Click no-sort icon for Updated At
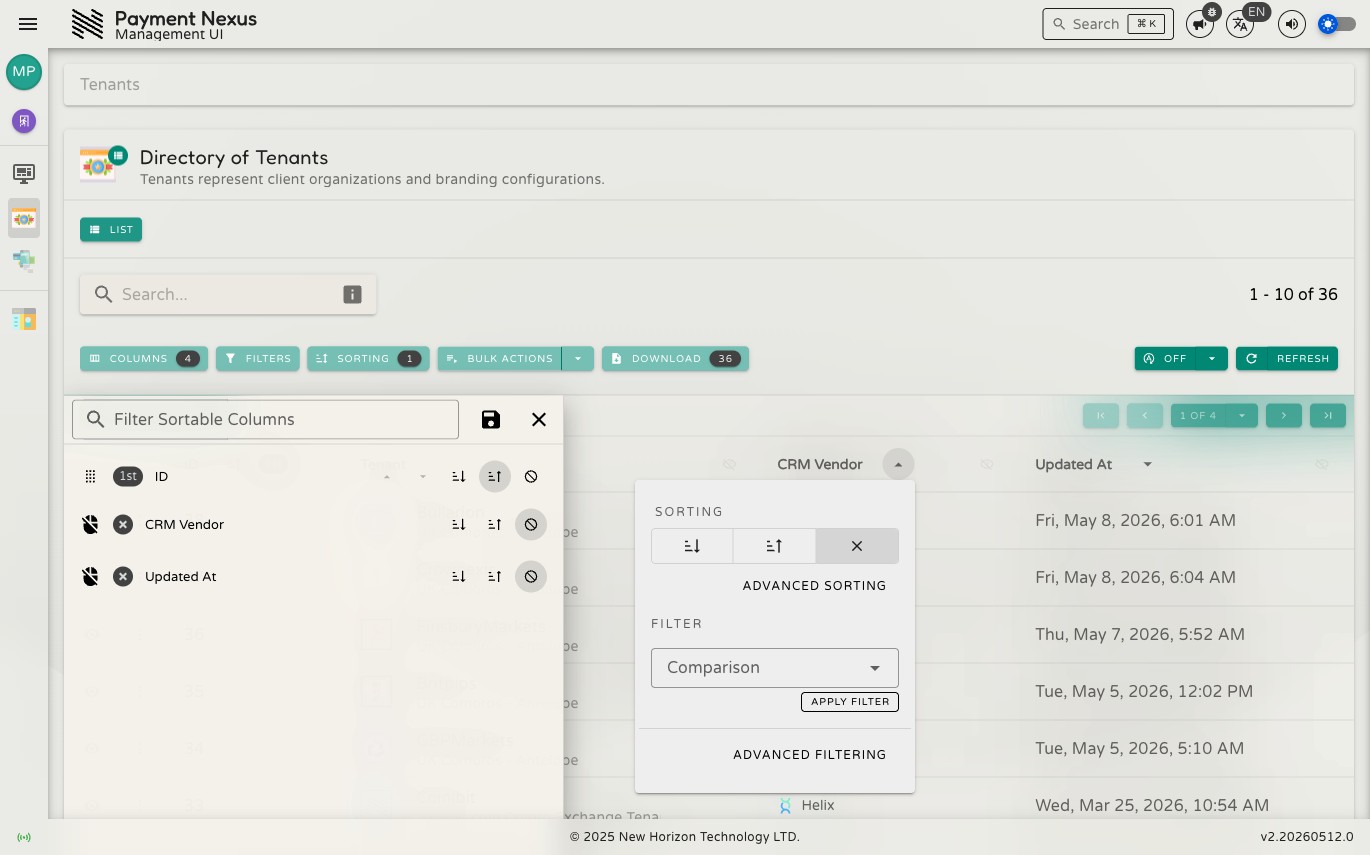 531,576
